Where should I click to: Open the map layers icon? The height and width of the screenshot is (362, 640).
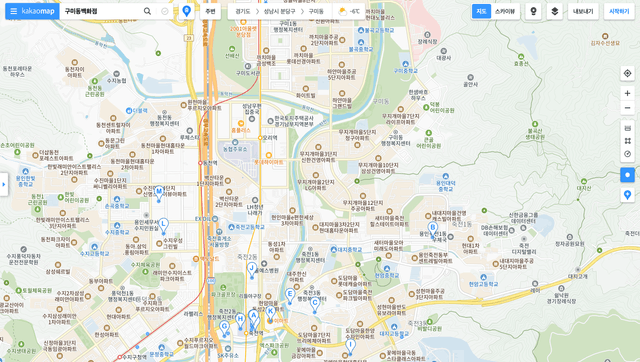pos(554,11)
